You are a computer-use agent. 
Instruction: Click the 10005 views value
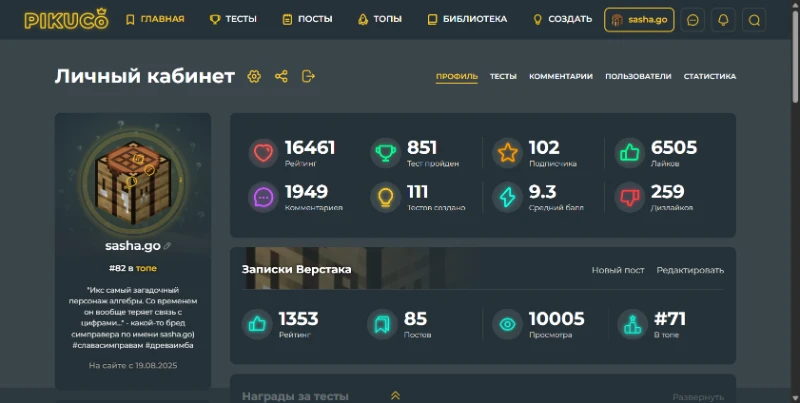[557, 319]
